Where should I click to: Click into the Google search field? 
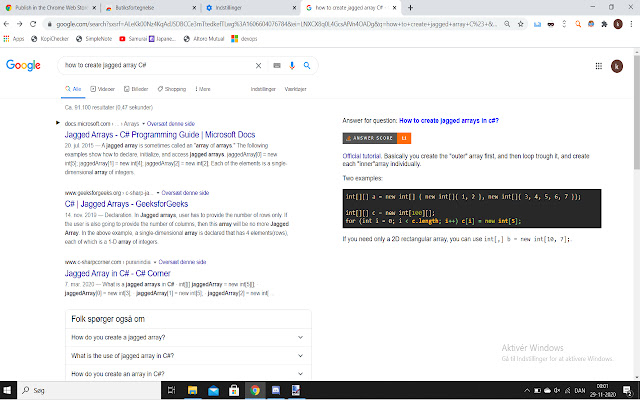157,65
